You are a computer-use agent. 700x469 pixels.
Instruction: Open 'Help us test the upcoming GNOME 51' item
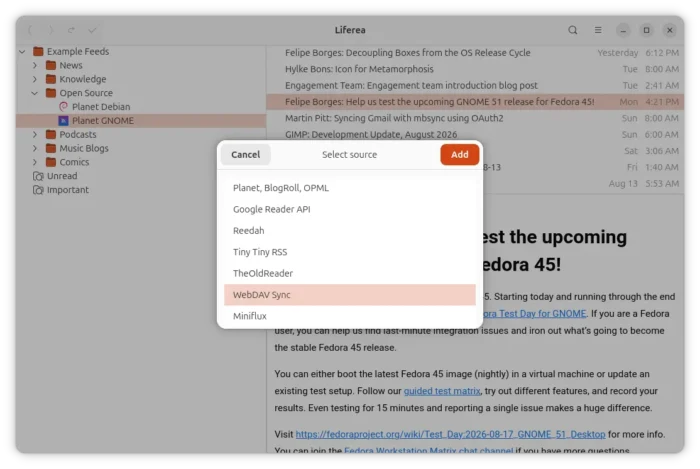[x=475, y=102]
